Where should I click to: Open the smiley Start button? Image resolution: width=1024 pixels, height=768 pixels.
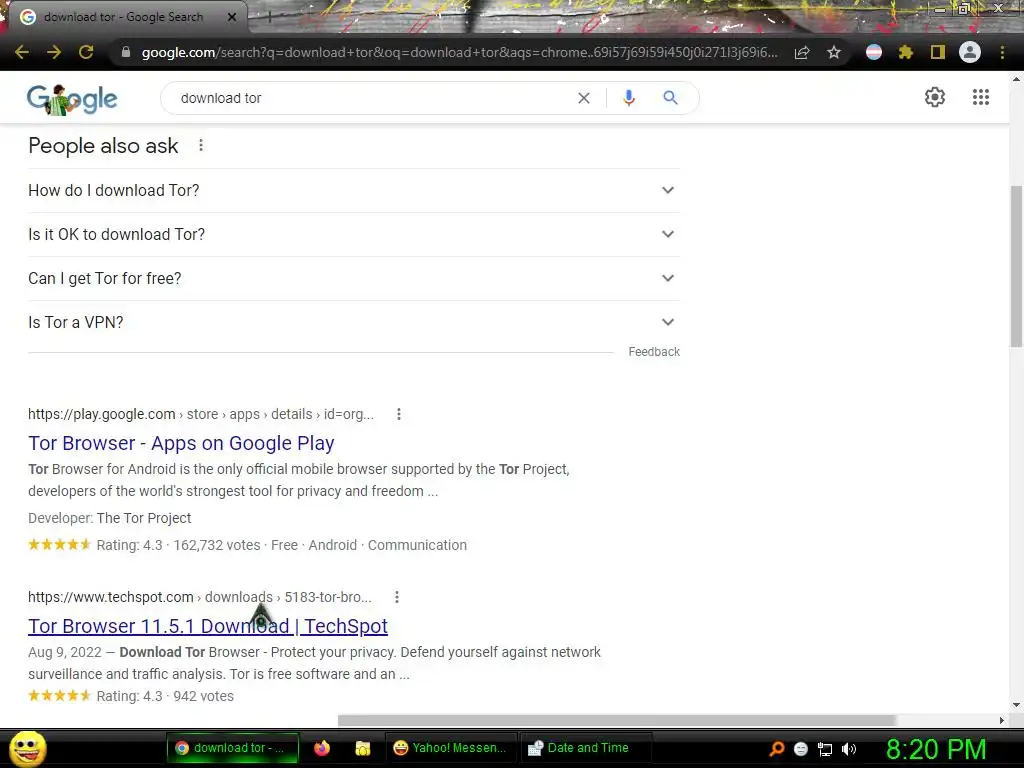(28, 748)
